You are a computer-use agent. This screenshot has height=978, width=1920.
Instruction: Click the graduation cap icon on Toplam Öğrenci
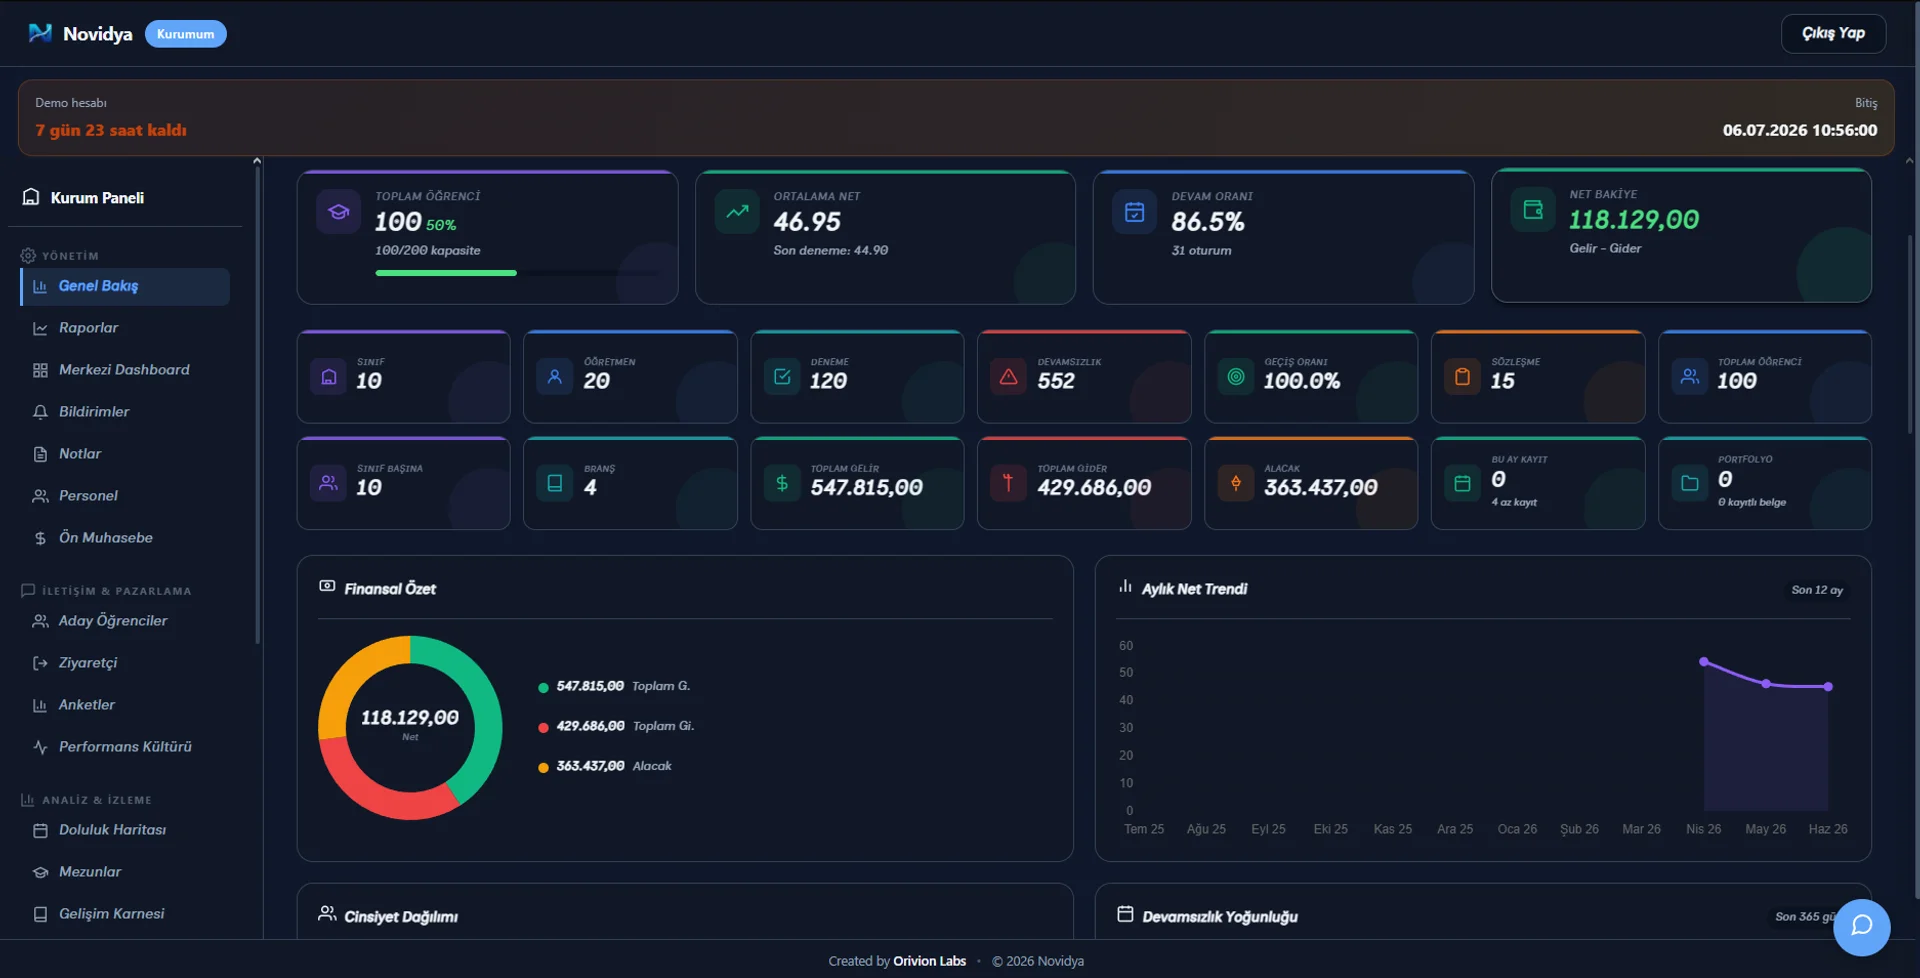pyautogui.click(x=338, y=212)
